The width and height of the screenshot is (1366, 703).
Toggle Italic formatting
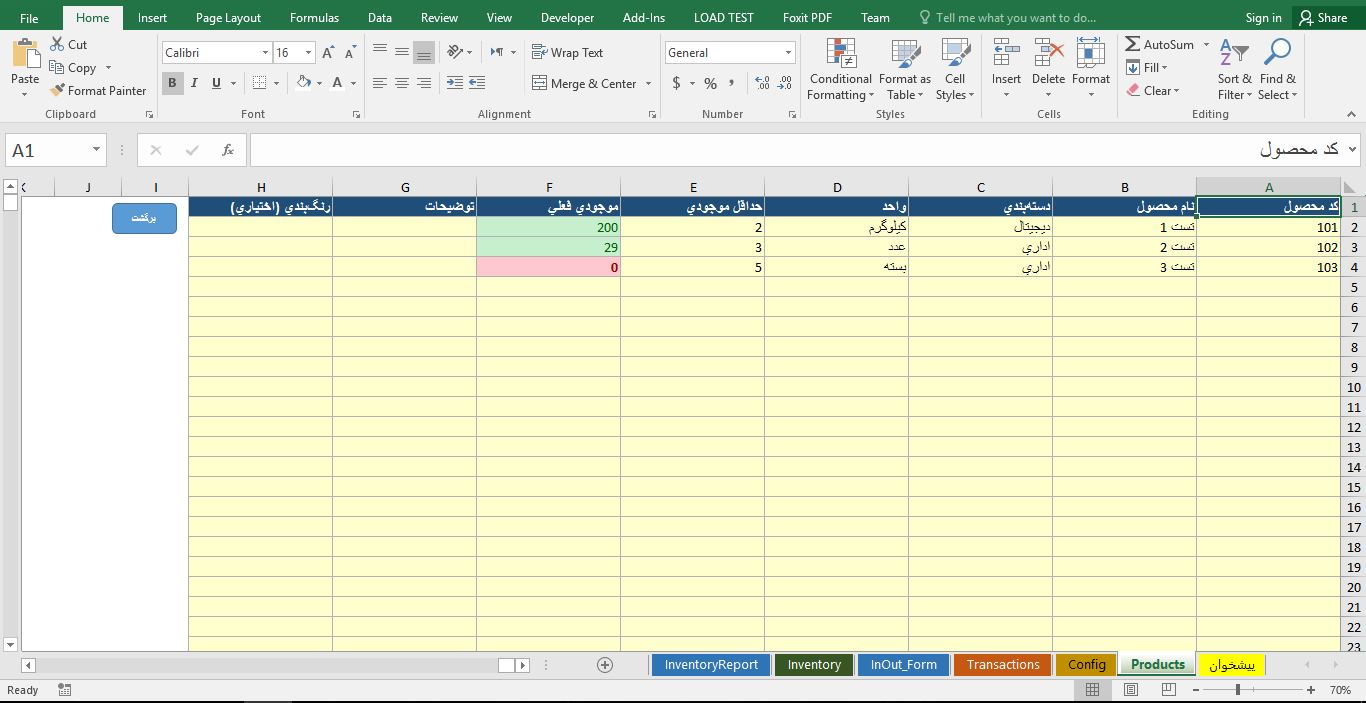point(194,84)
